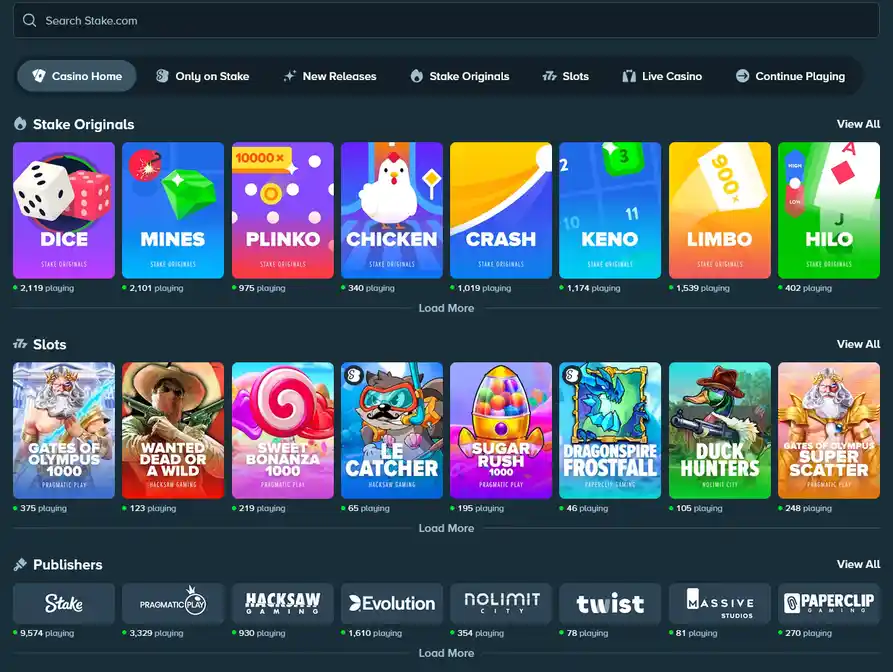This screenshot has height=672, width=893.
Task: Launch the Hilo game
Action: click(829, 210)
